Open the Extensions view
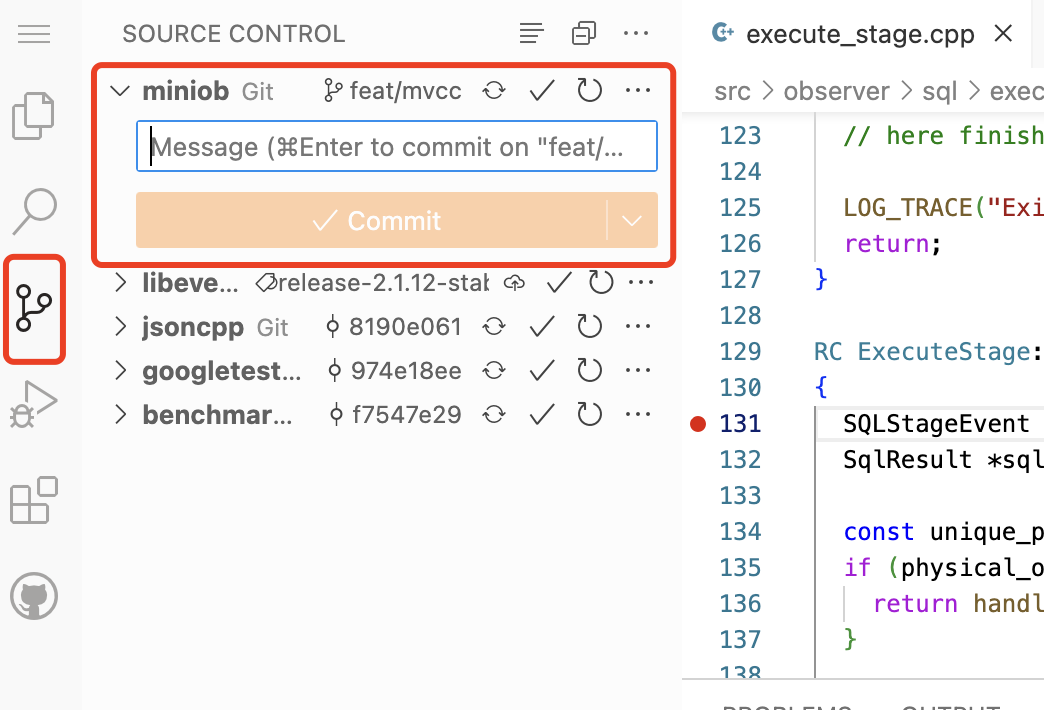 (34, 500)
